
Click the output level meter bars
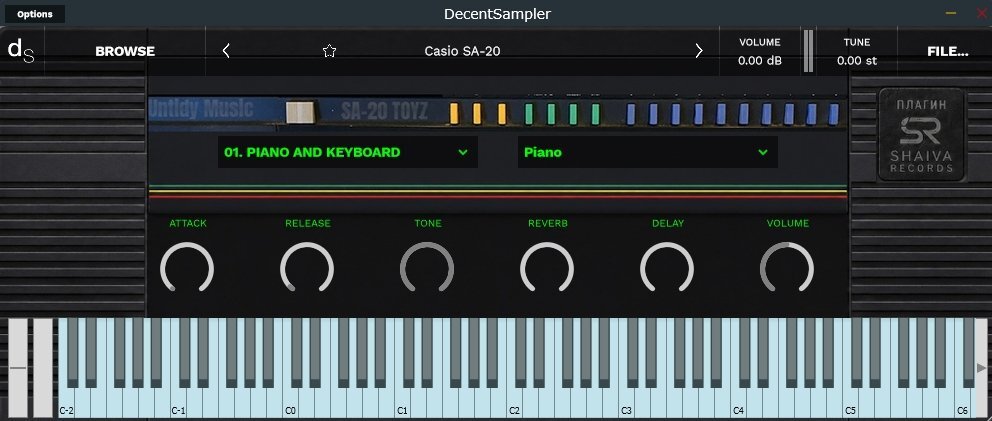[809, 51]
